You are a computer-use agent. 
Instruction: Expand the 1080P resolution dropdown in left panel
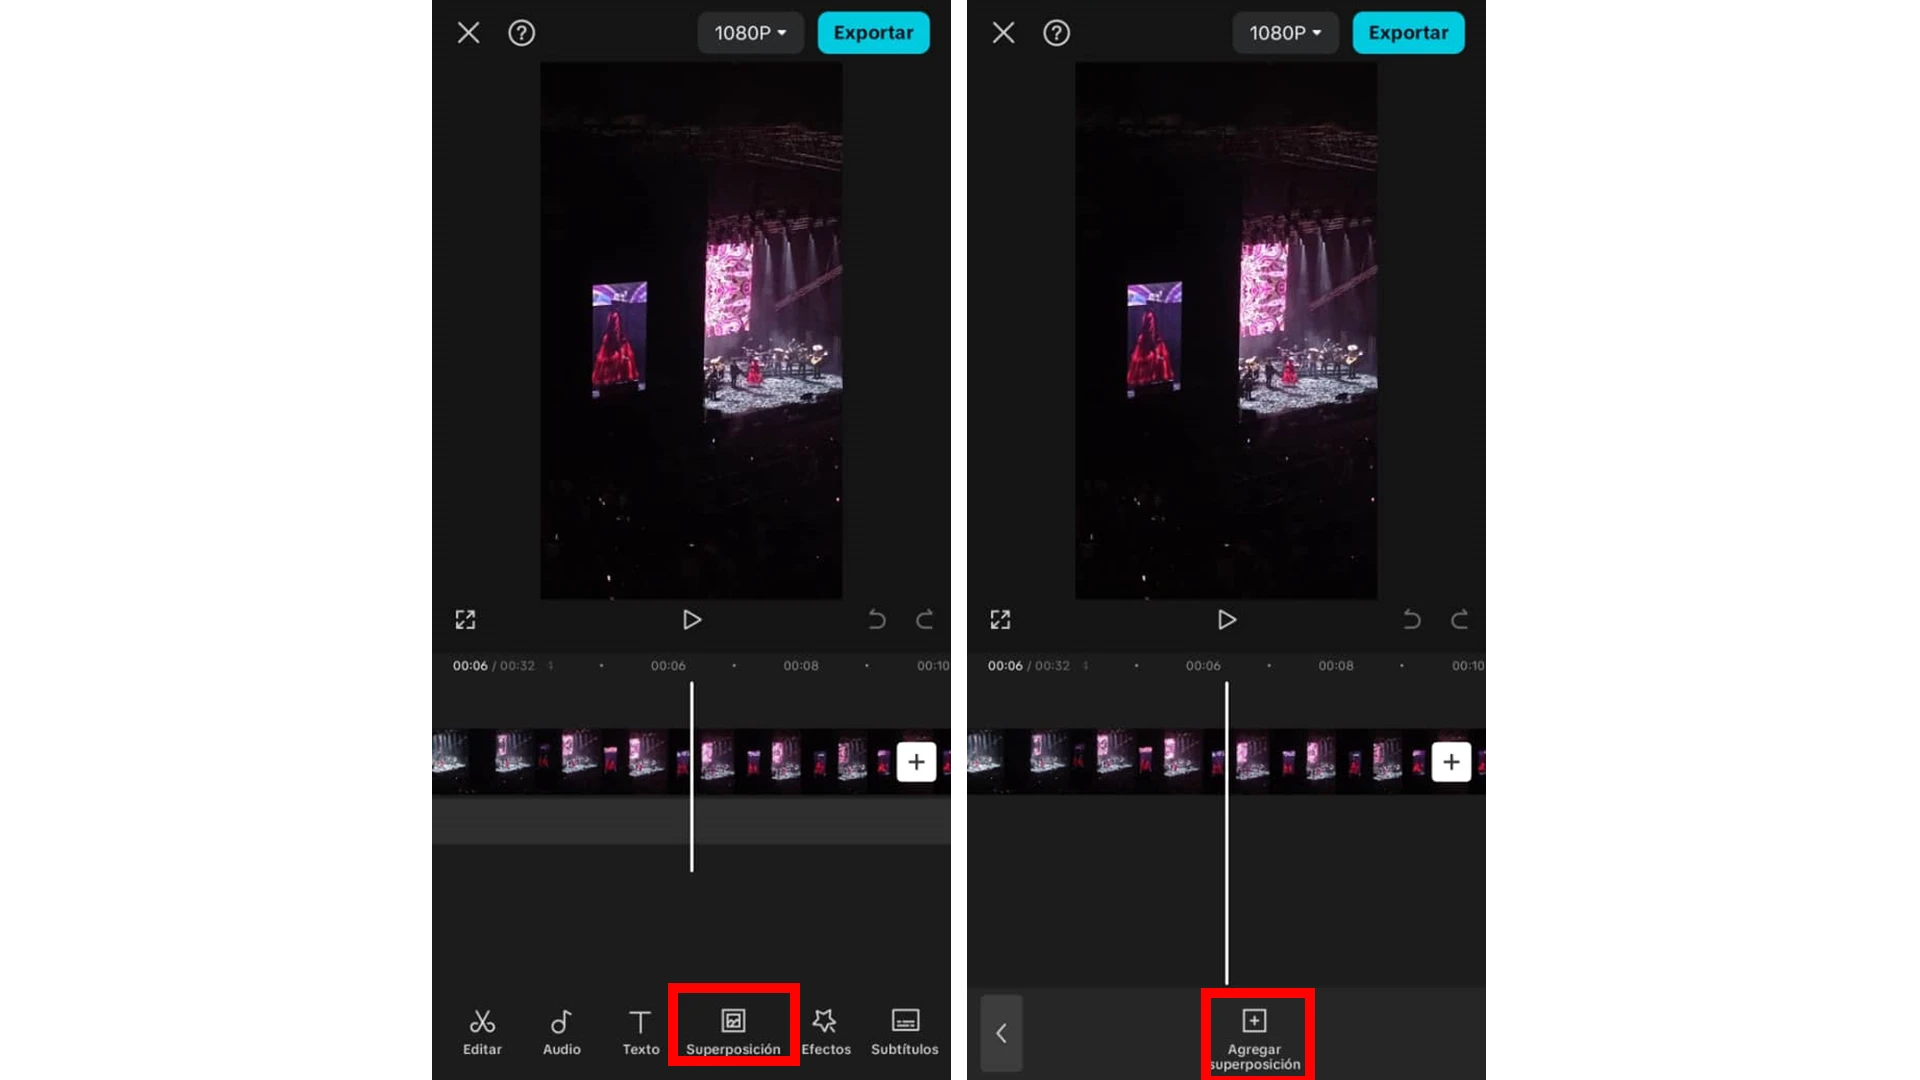(x=750, y=33)
